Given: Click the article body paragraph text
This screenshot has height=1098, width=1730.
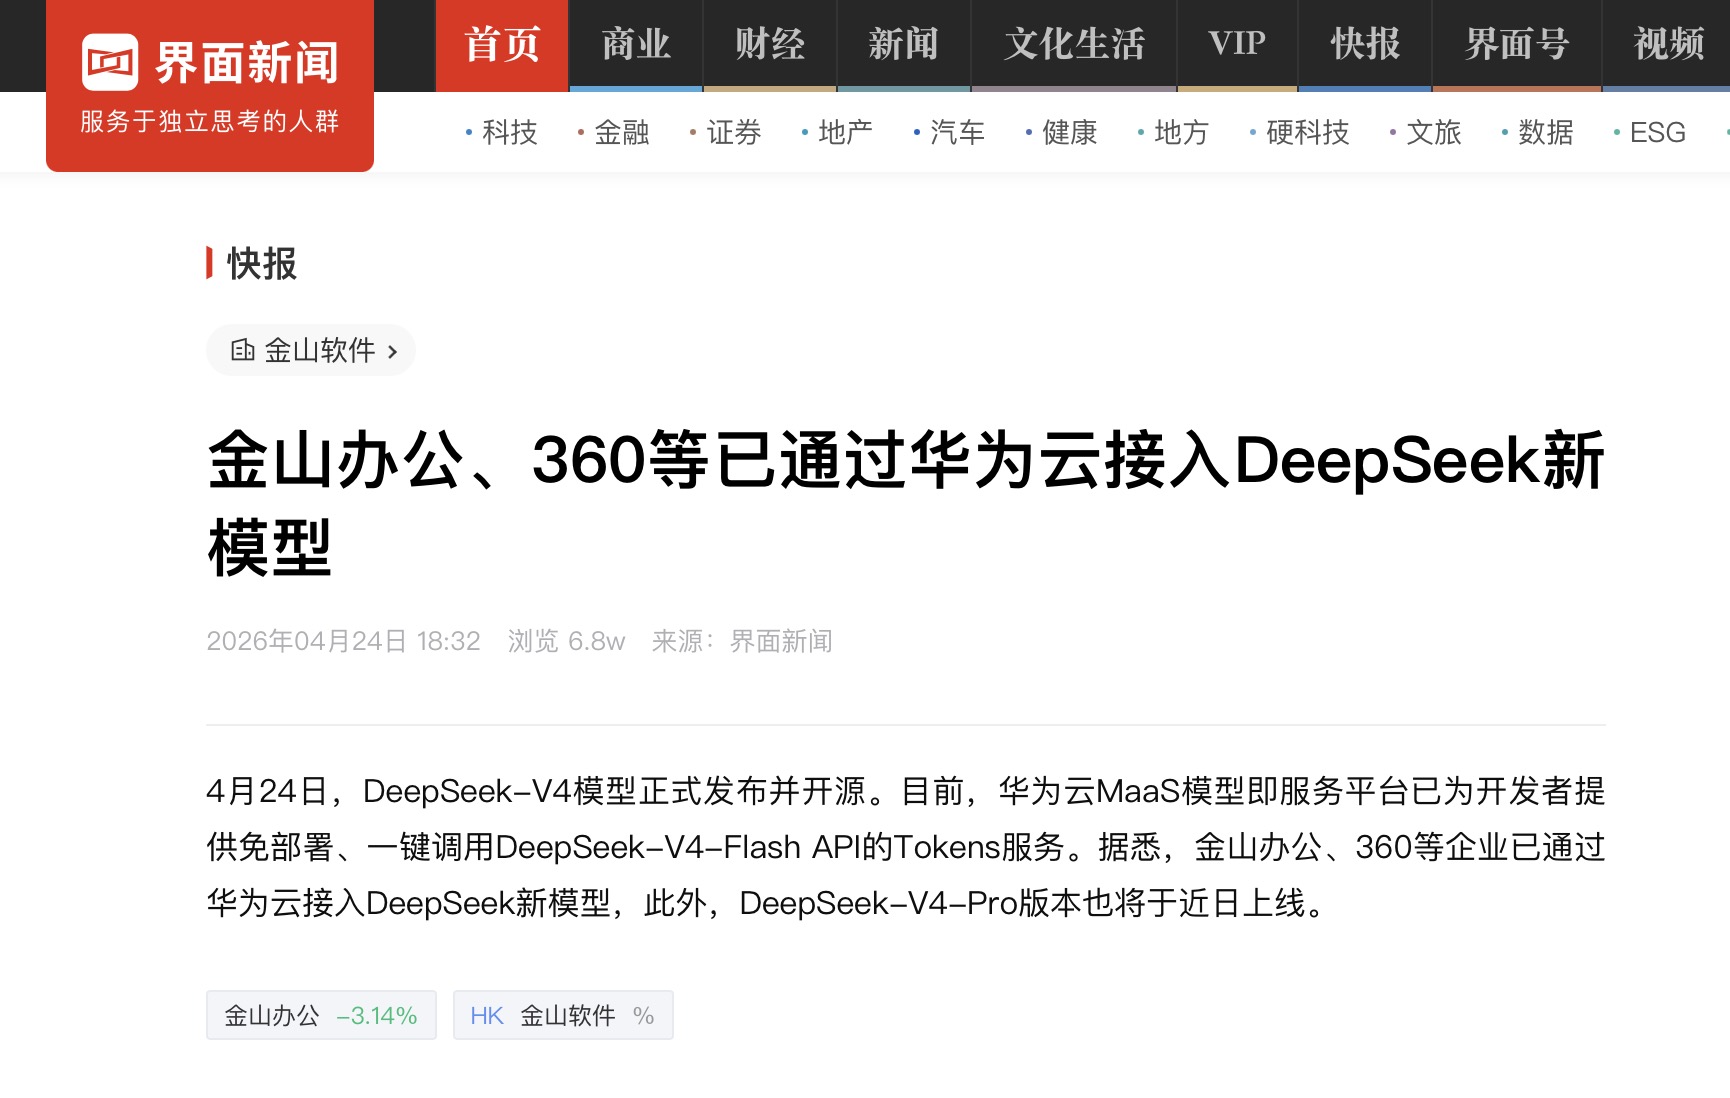Looking at the screenshot, I should tap(905, 847).
